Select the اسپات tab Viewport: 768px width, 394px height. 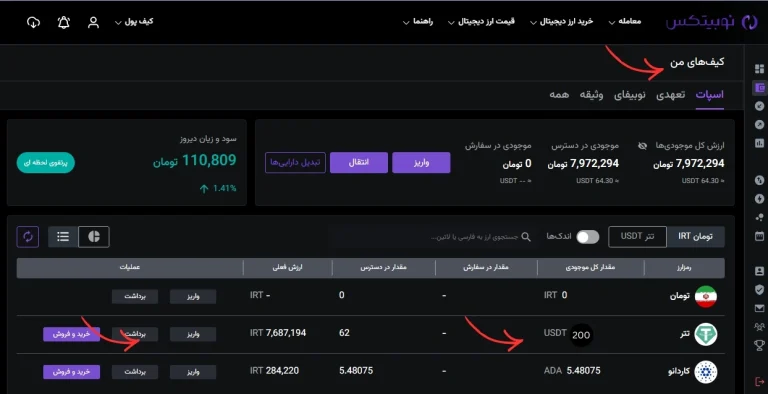709,95
